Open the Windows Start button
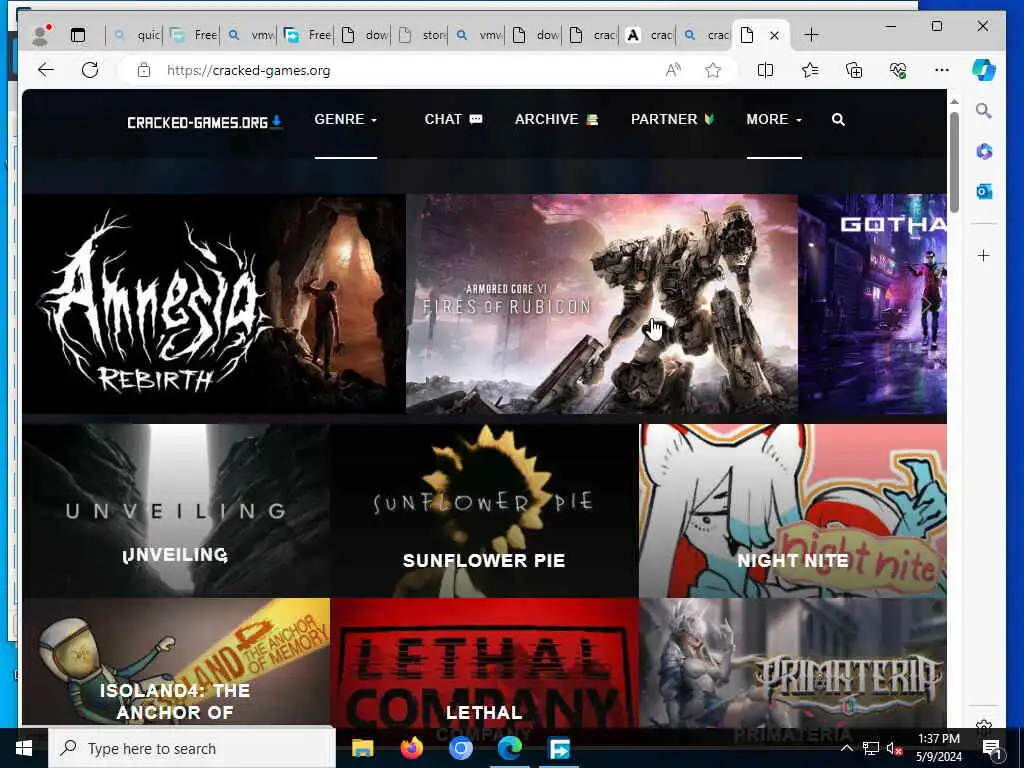Image resolution: width=1024 pixels, height=768 pixels. pos(24,748)
